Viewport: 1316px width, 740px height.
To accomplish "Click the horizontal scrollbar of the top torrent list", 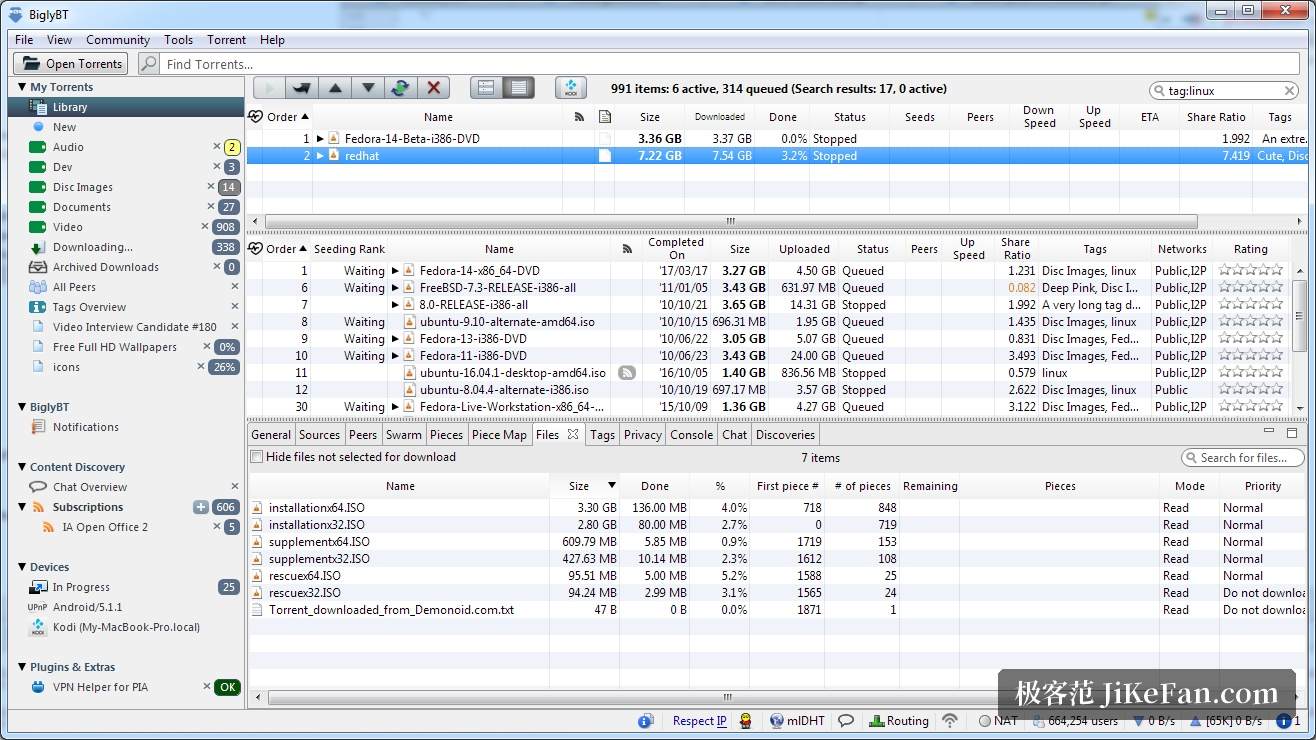I will coord(730,222).
